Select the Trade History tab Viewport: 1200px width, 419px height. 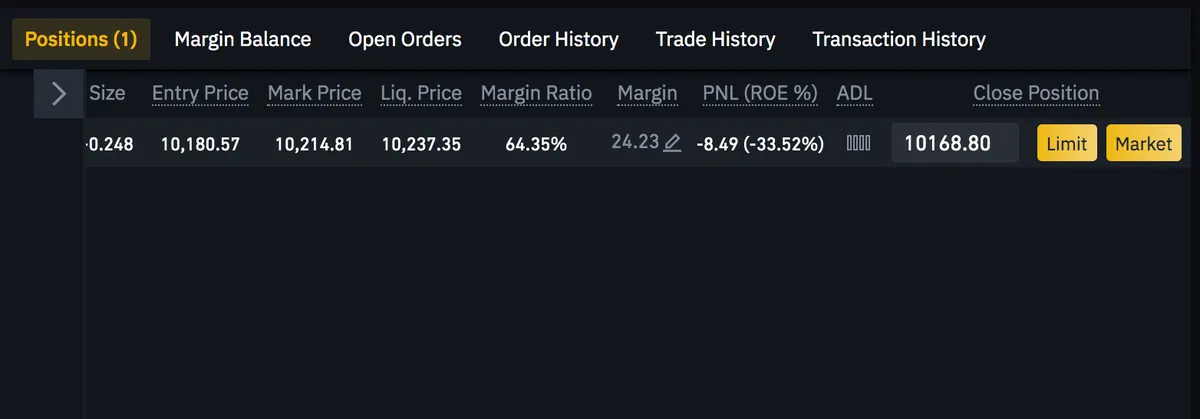716,39
